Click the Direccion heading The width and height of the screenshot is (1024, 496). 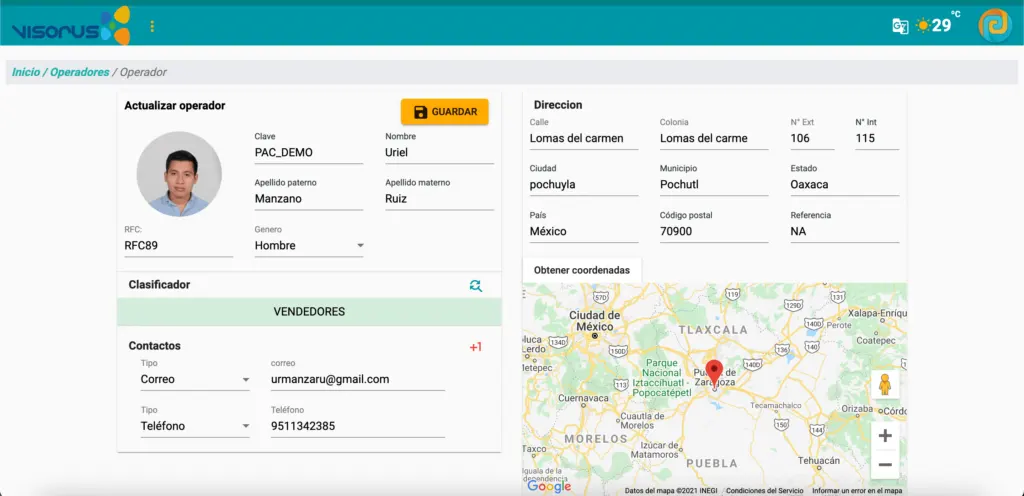coord(558,105)
